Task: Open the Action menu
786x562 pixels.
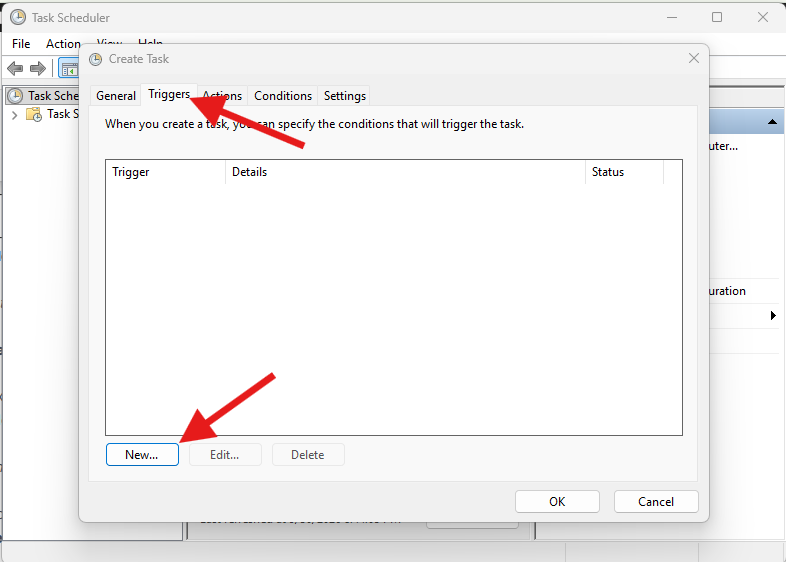Action: click(x=63, y=44)
